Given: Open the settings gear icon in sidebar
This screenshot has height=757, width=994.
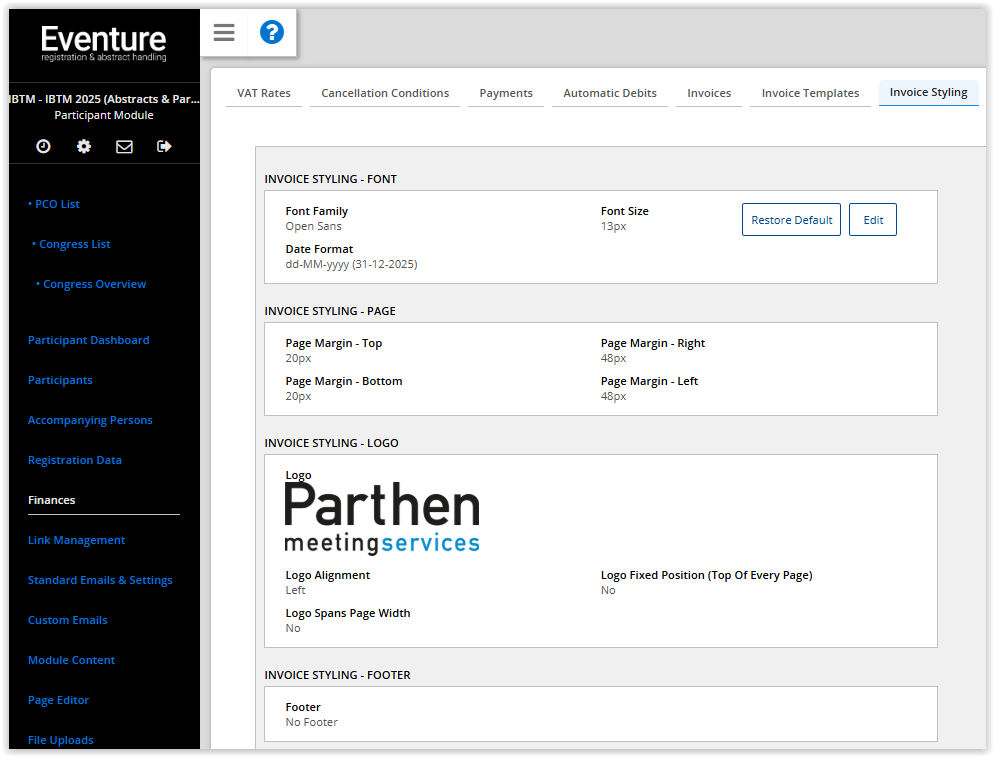Looking at the screenshot, I should pyautogui.click(x=84, y=146).
